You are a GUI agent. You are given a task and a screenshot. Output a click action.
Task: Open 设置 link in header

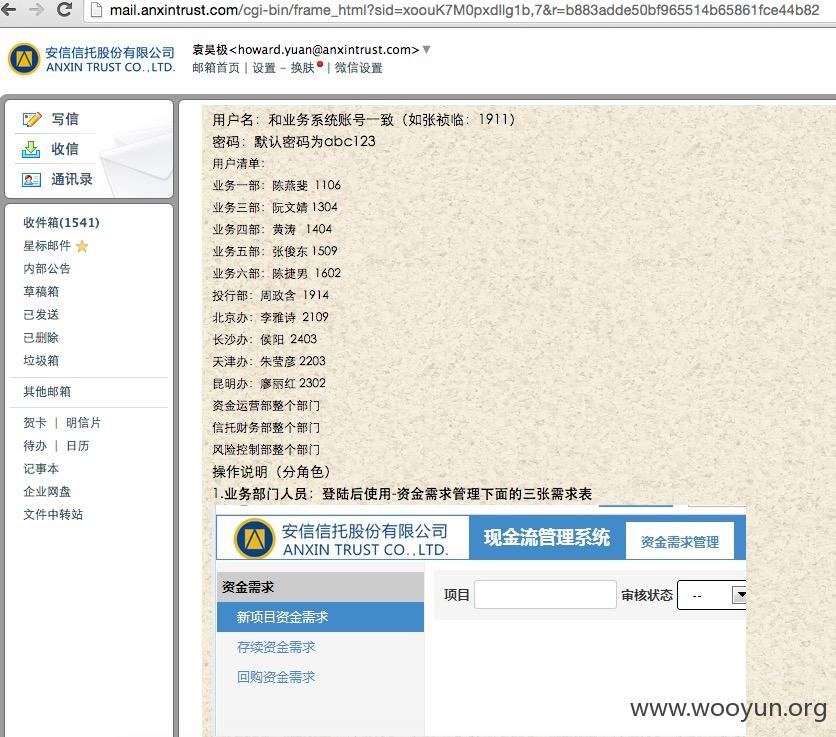coord(264,68)
